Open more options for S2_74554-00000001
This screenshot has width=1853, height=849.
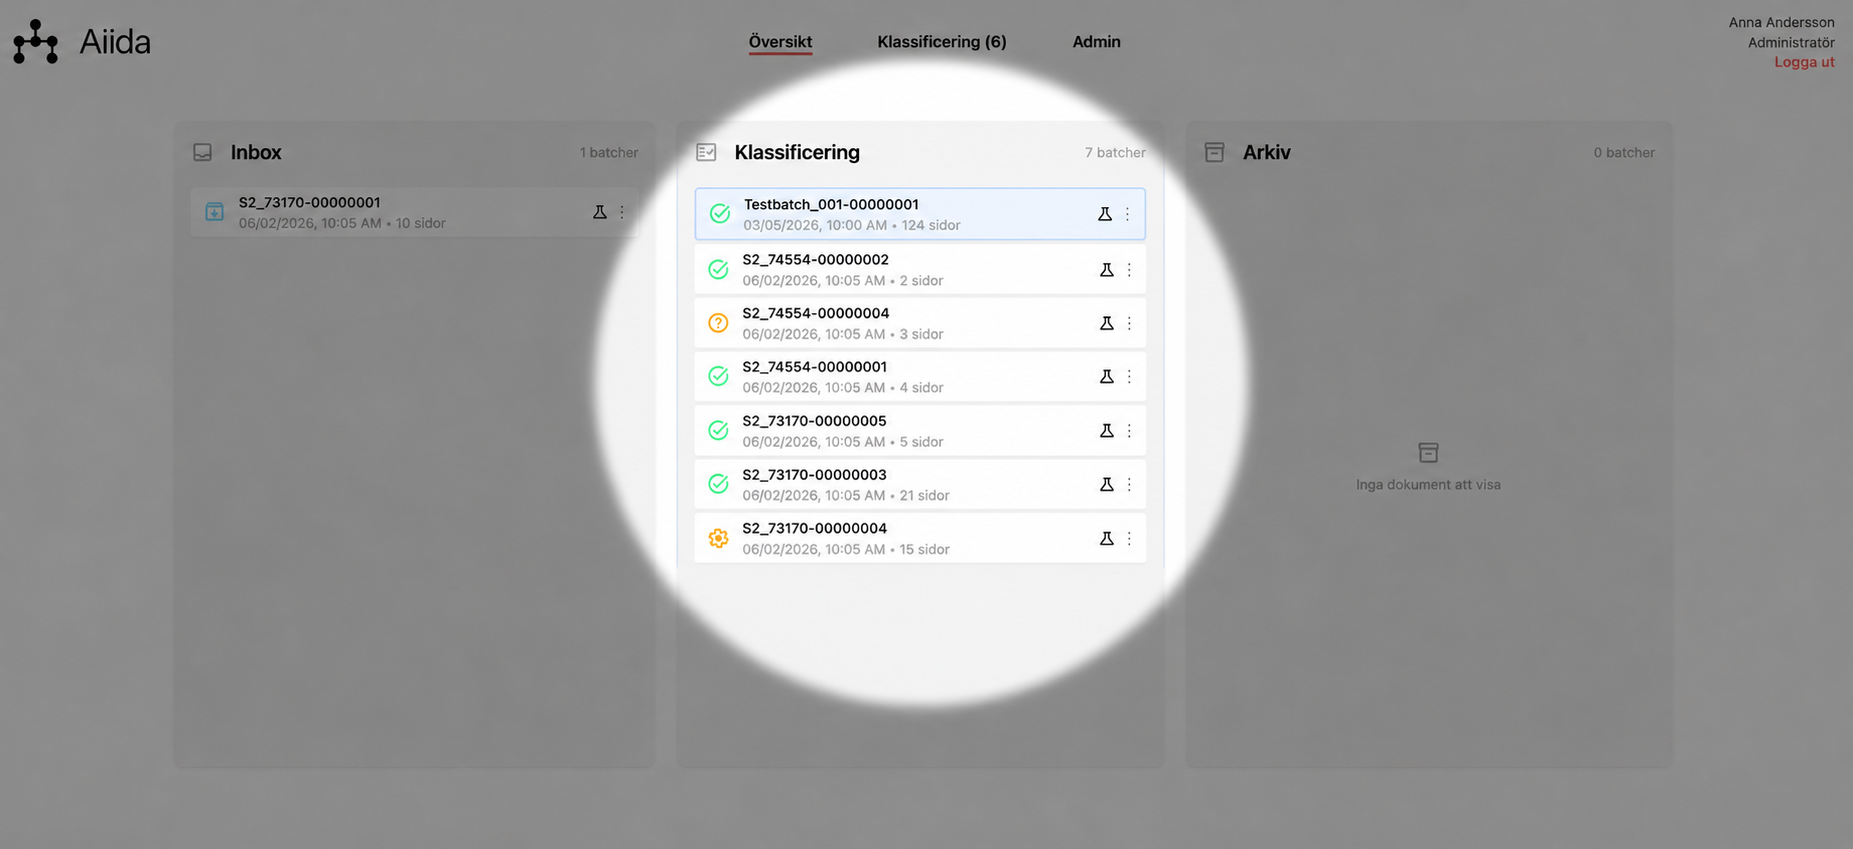1129,376
